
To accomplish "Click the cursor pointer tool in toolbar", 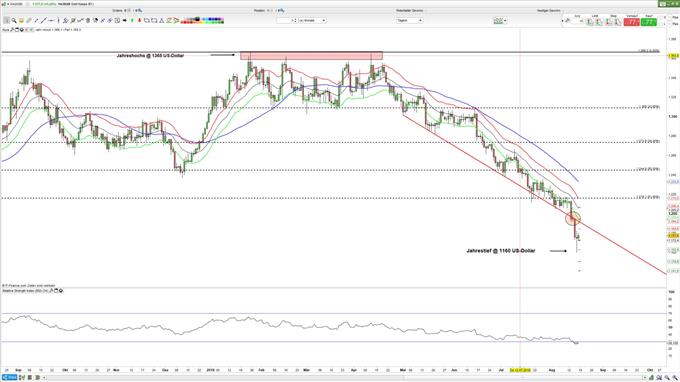I will [7, 20].
